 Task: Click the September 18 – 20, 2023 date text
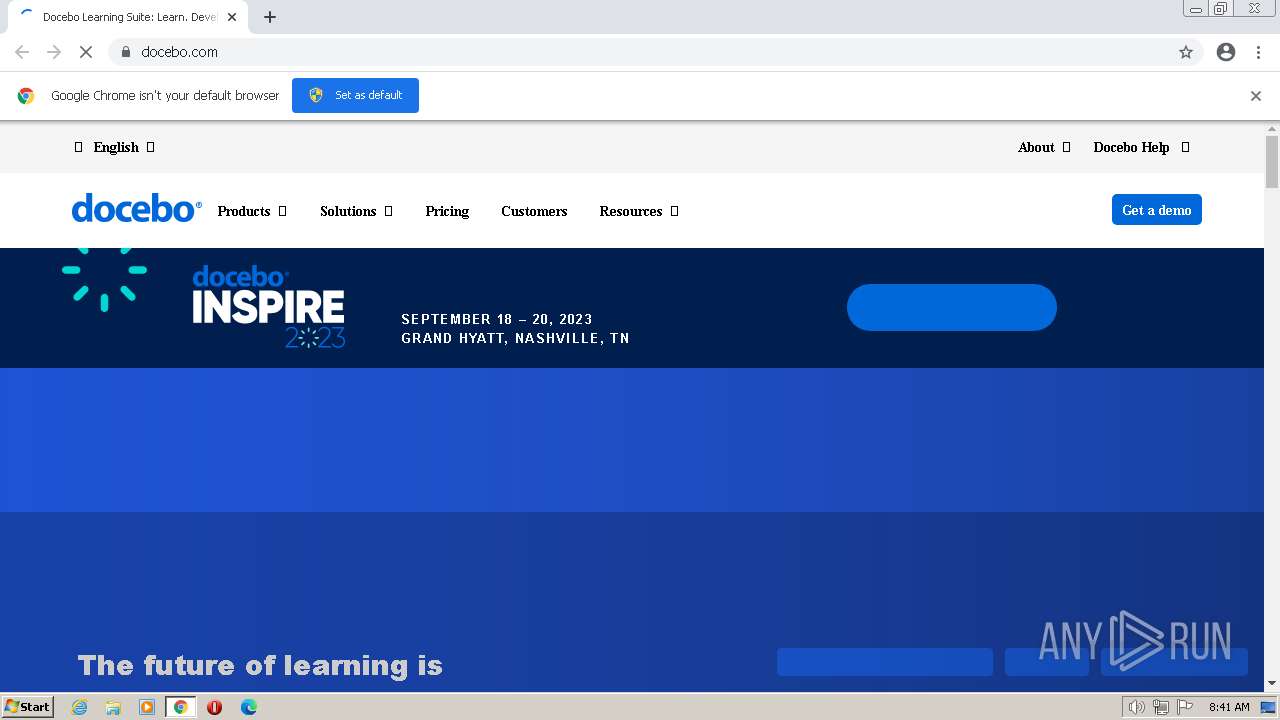497,319
